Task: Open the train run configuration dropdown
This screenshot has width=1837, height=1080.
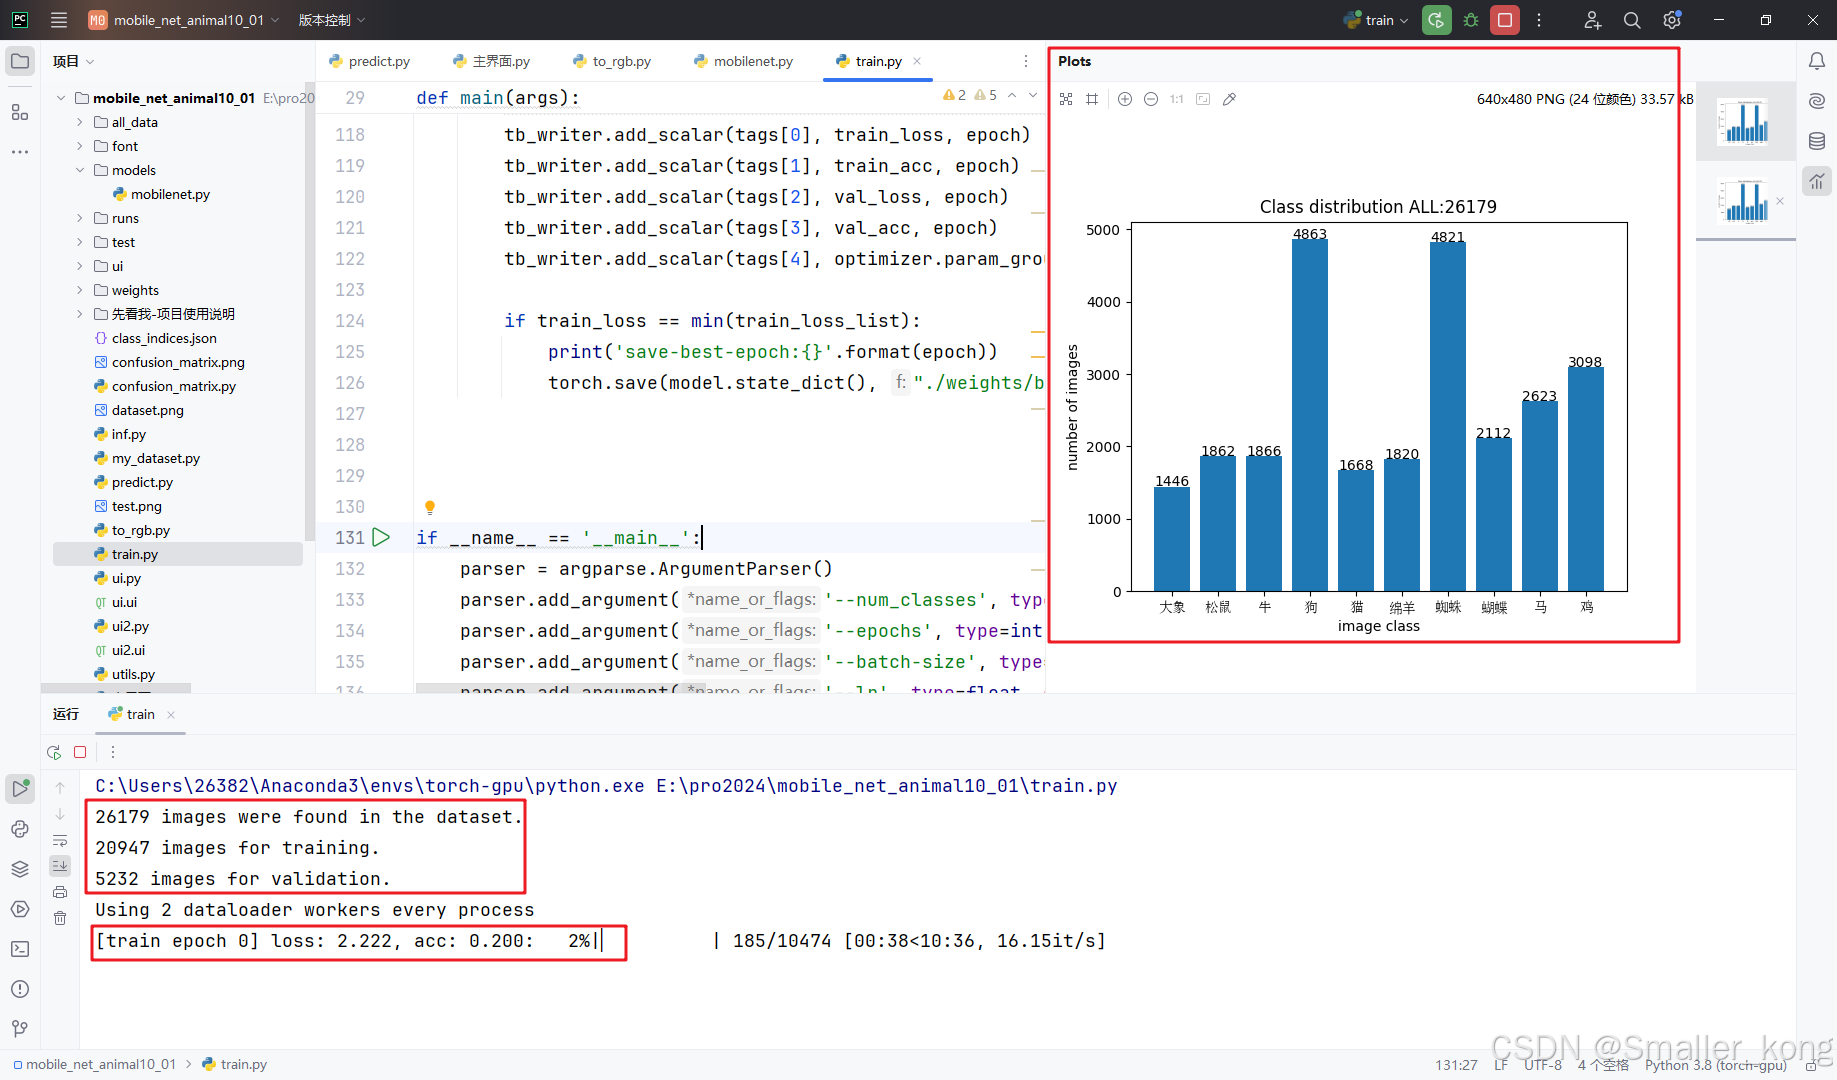Action: pyautogui.click(x=1377, y=20)
